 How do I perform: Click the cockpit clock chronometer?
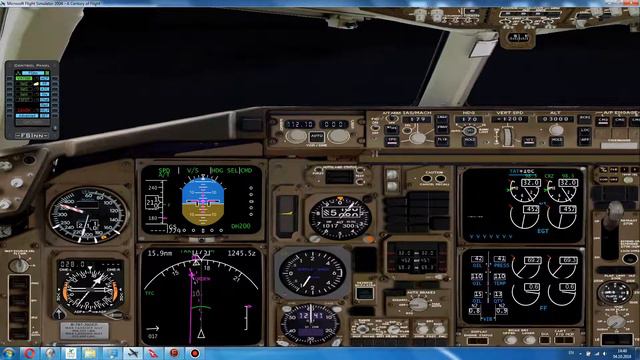pyautogui.click(x=311, y=324)
